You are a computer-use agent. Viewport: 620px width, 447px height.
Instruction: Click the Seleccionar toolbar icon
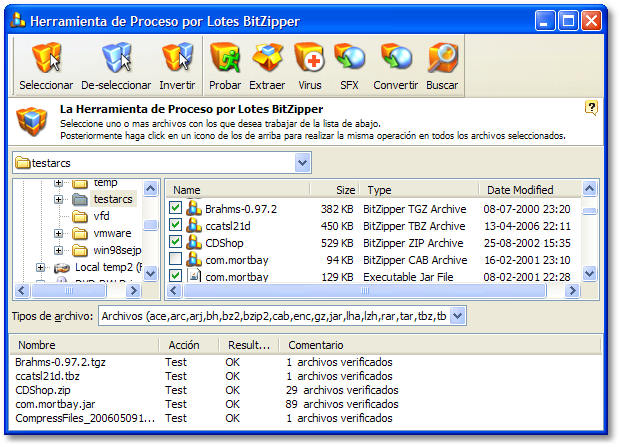coord(46,58)
